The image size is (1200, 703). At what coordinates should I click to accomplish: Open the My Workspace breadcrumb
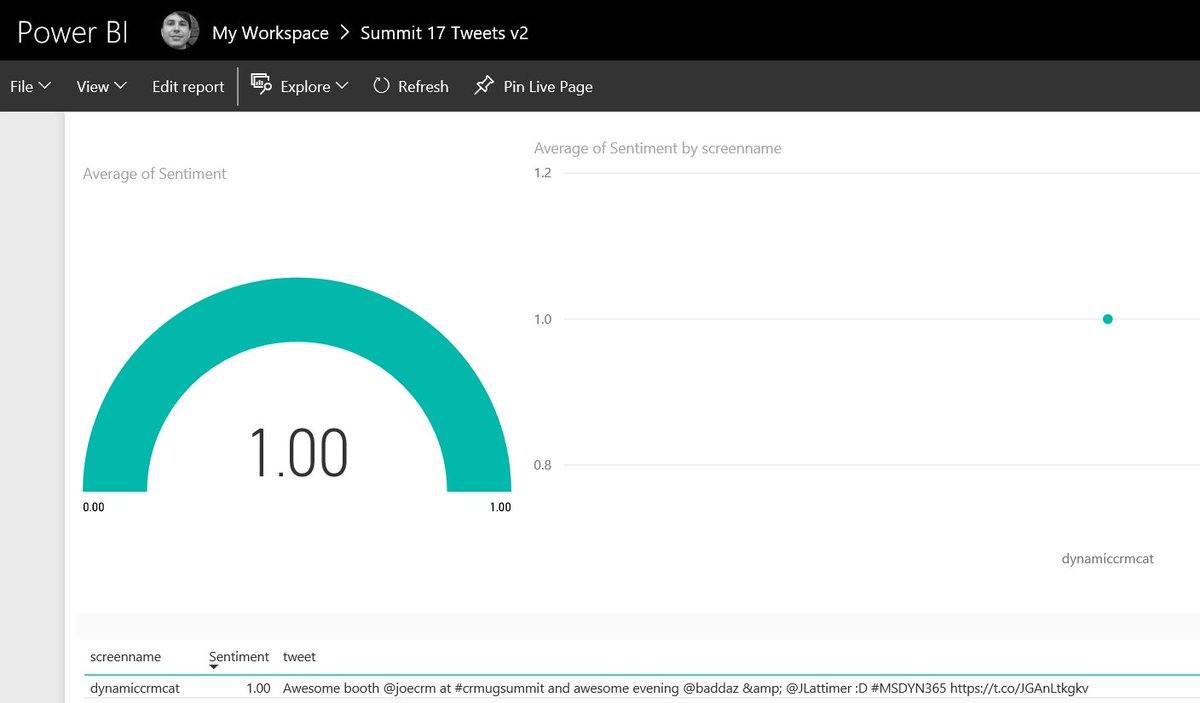point(269,31)
